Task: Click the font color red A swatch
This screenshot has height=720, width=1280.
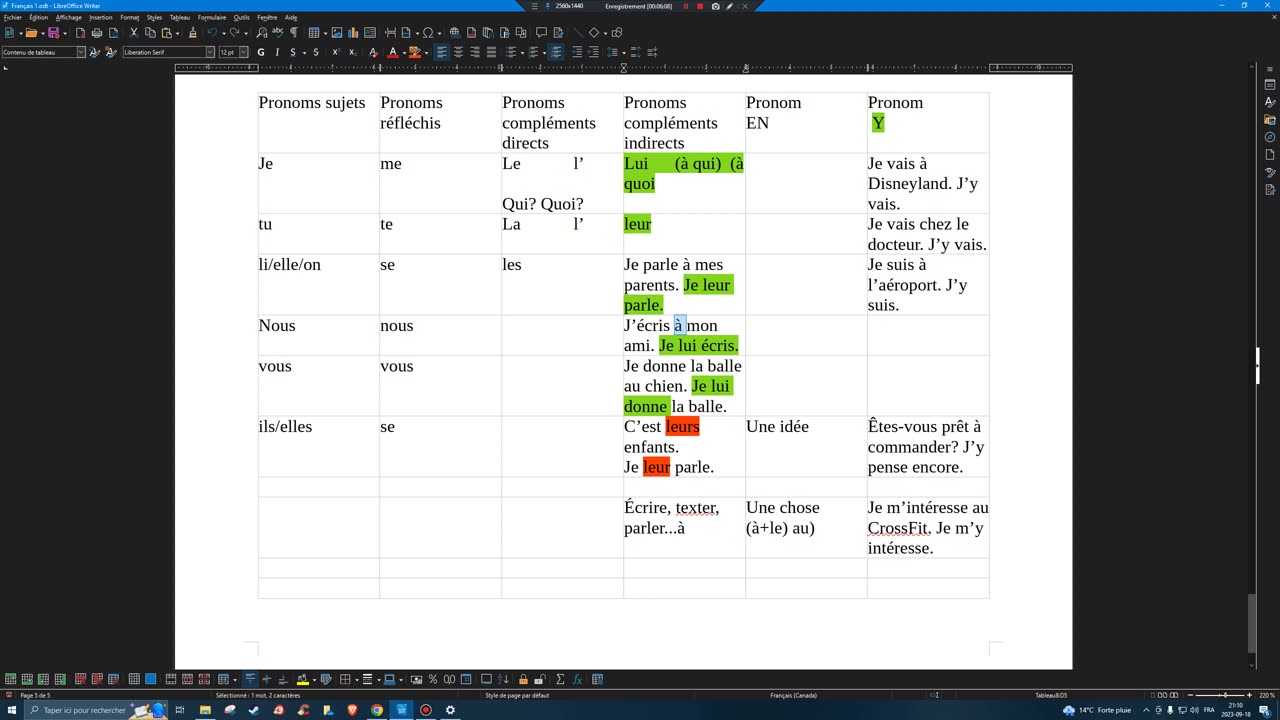Action: click(x=393, y=52)
